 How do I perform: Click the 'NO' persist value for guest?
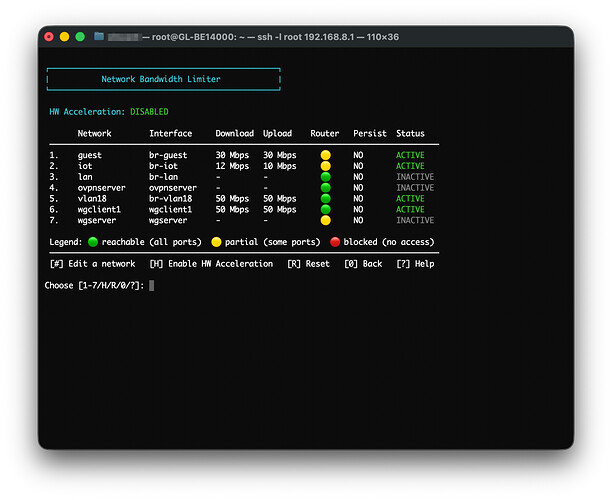[358, 155]
